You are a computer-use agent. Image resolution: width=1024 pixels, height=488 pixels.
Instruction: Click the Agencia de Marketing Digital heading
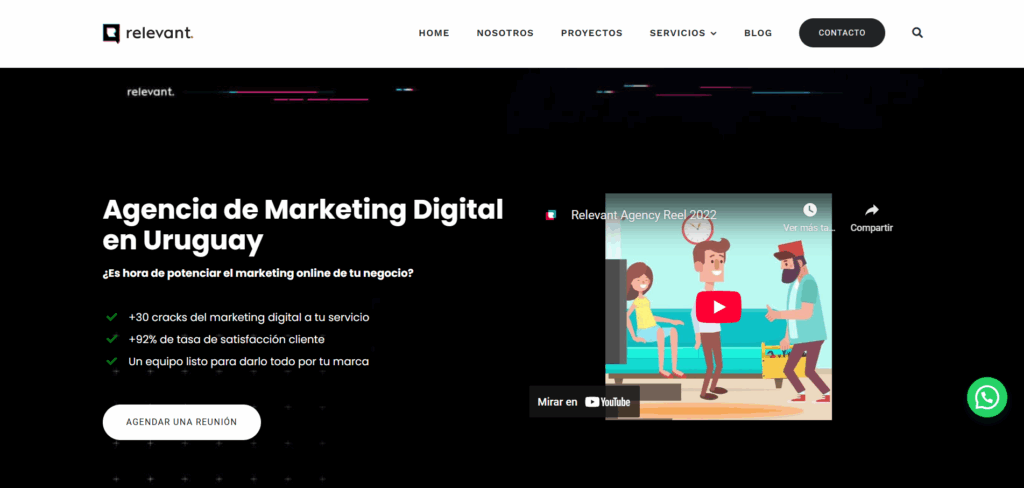(x=303, y=225)
